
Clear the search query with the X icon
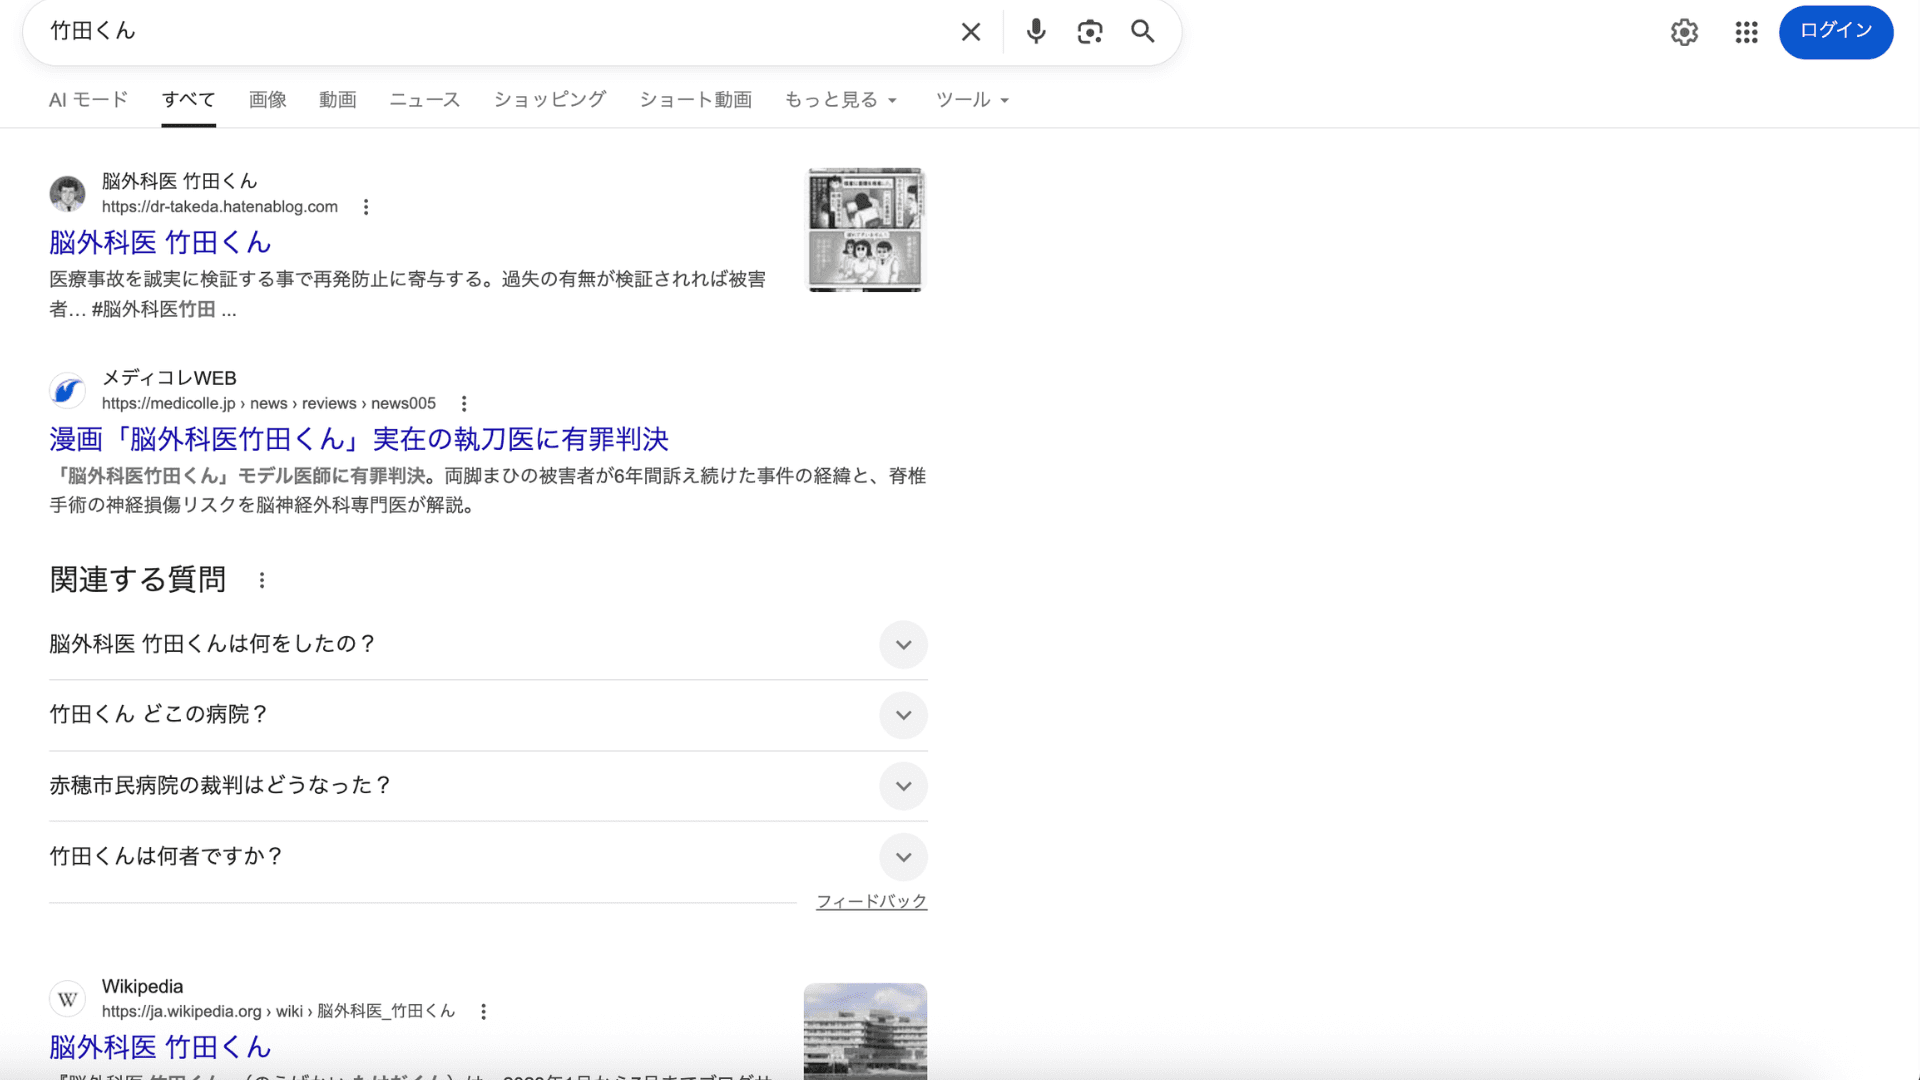pos(970,31)
